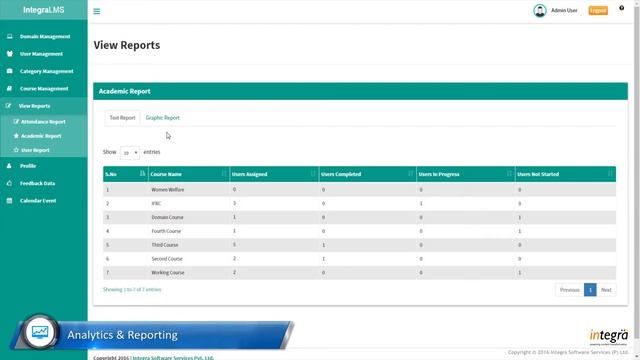This screenshot has height=360, width=640.
Task: Sort table by Users Not Started column
Action: click(565, 174)
